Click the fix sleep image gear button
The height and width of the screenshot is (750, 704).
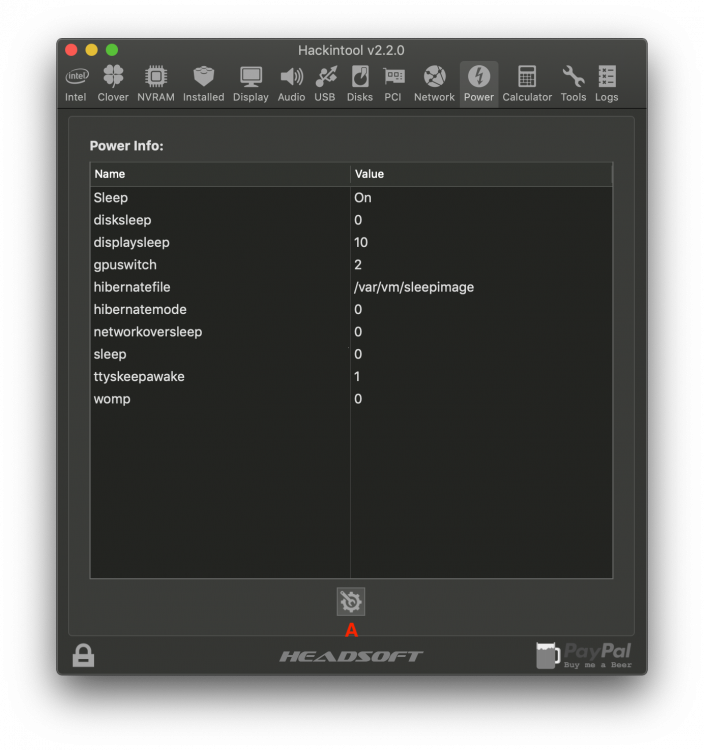(351, 601)
